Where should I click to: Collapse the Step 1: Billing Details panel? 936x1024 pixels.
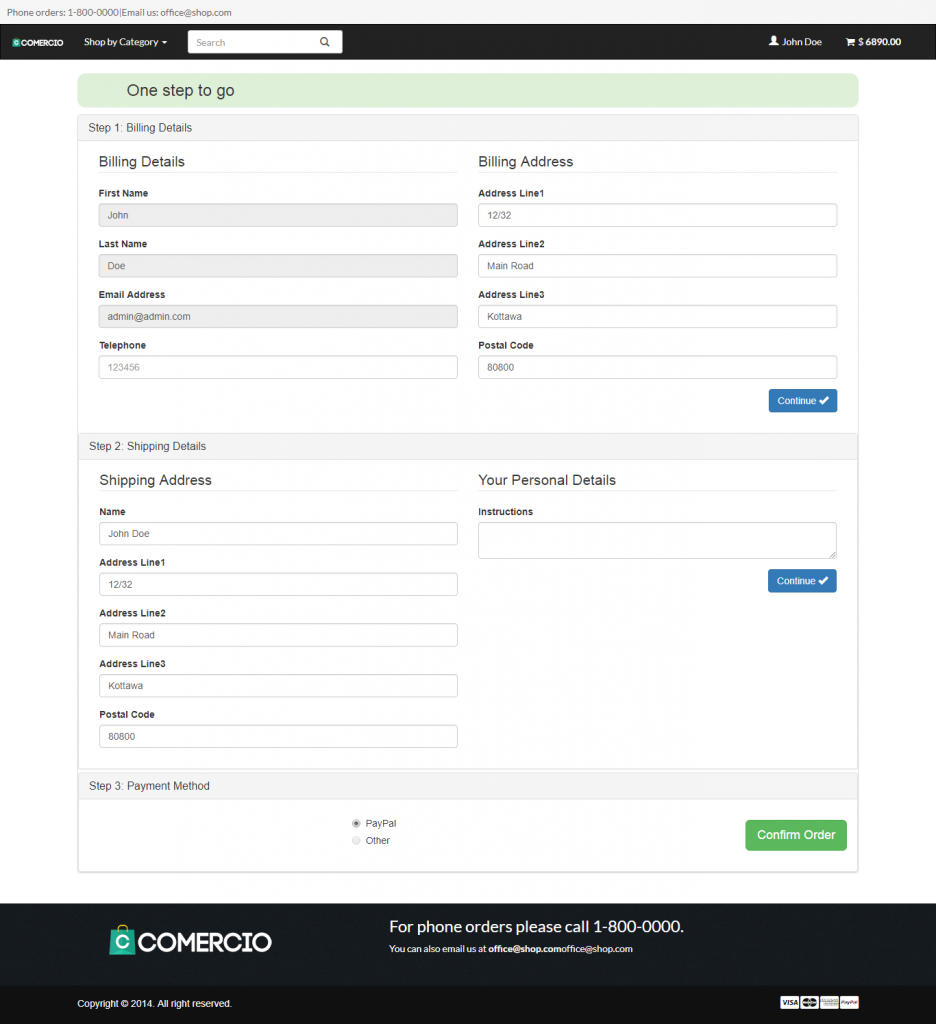point(140,128)
